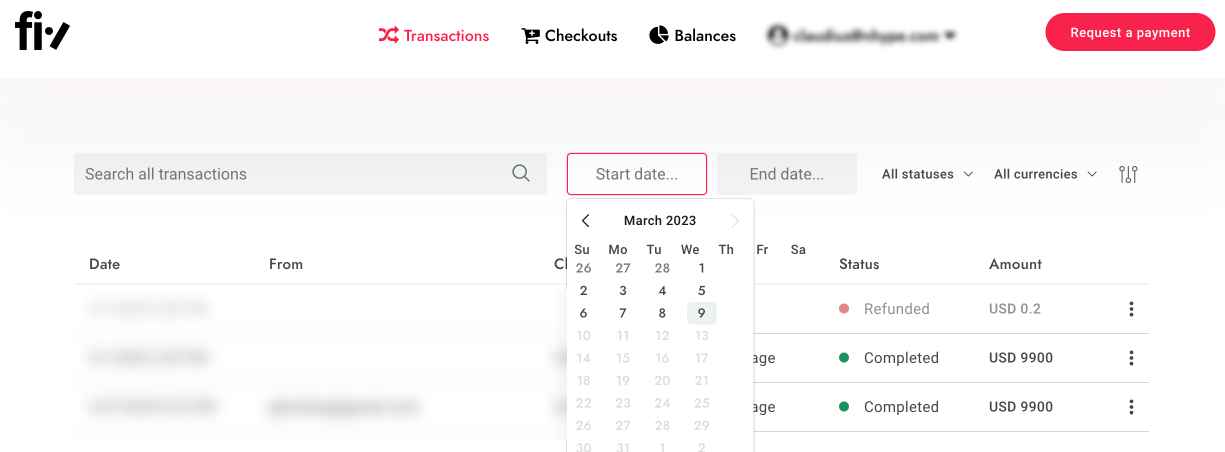Screen dimensions: 1225x452
Task: Go to previous month in calendar
Action: [x=586, y=221]
